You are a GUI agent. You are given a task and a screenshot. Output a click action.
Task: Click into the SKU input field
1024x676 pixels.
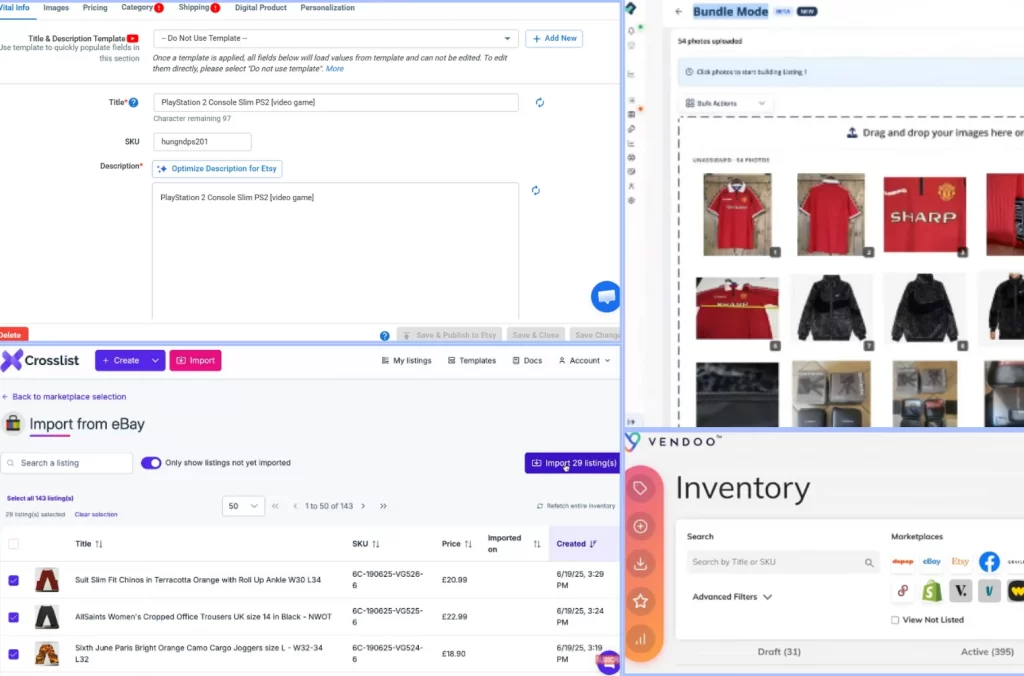tap(202, 142)
